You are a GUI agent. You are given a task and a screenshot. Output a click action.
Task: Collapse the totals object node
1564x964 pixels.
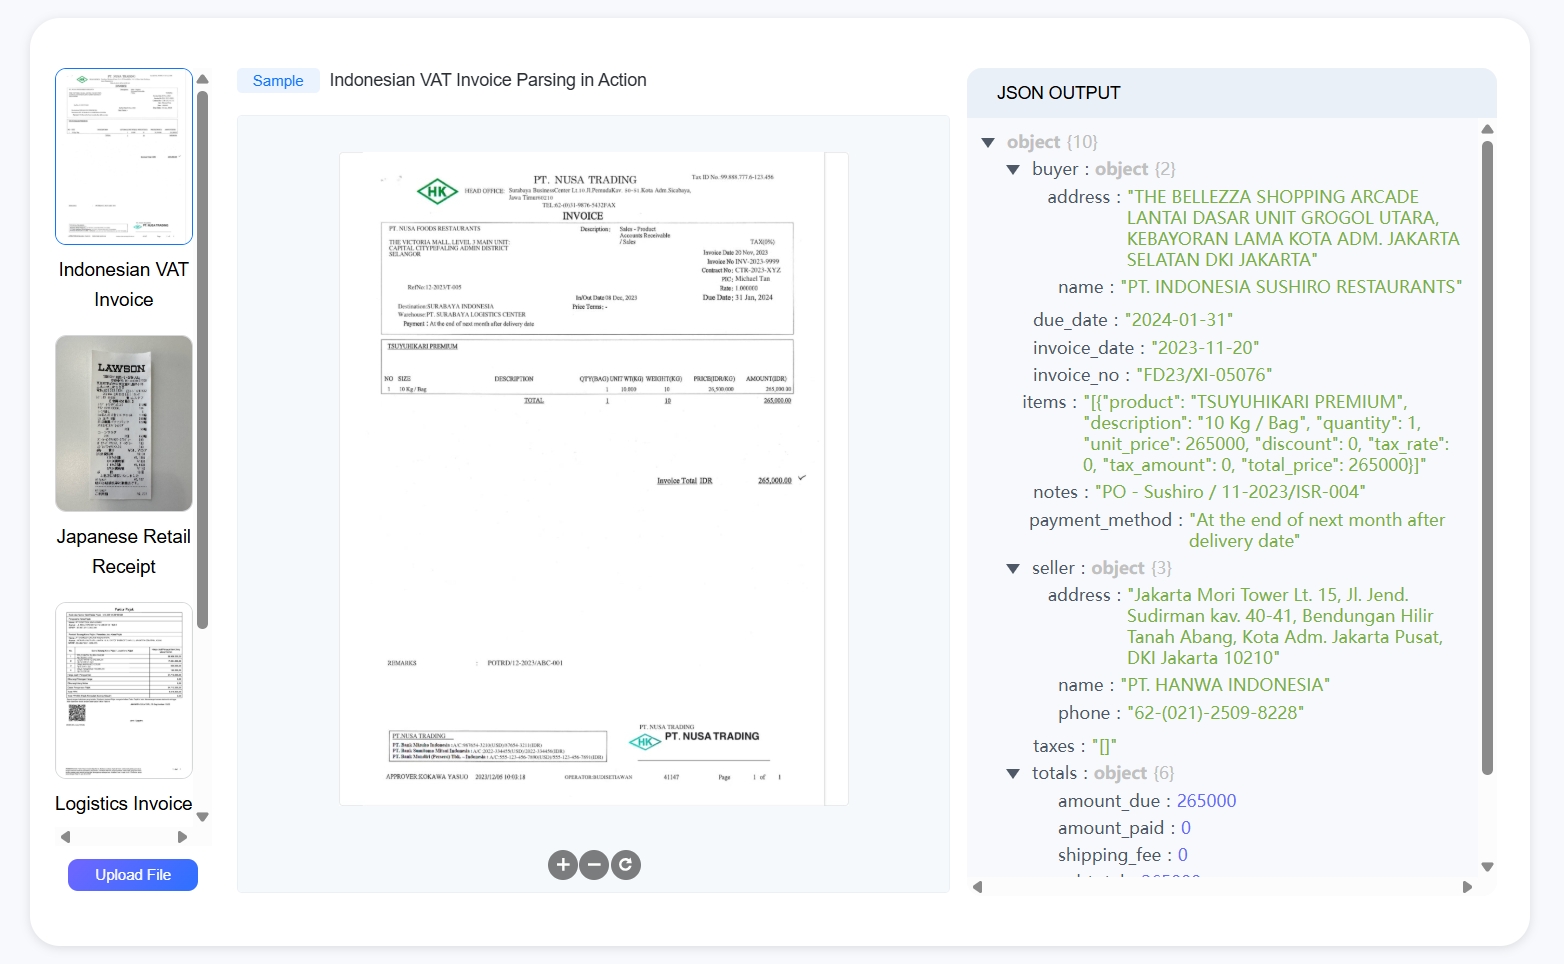coord(1013,774)
